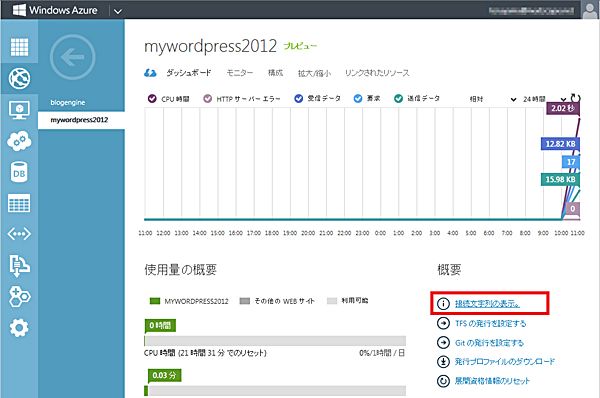Click the 2.02 秒 chart value label
This screenshot has width=600, height=398.
pos(562,108)
